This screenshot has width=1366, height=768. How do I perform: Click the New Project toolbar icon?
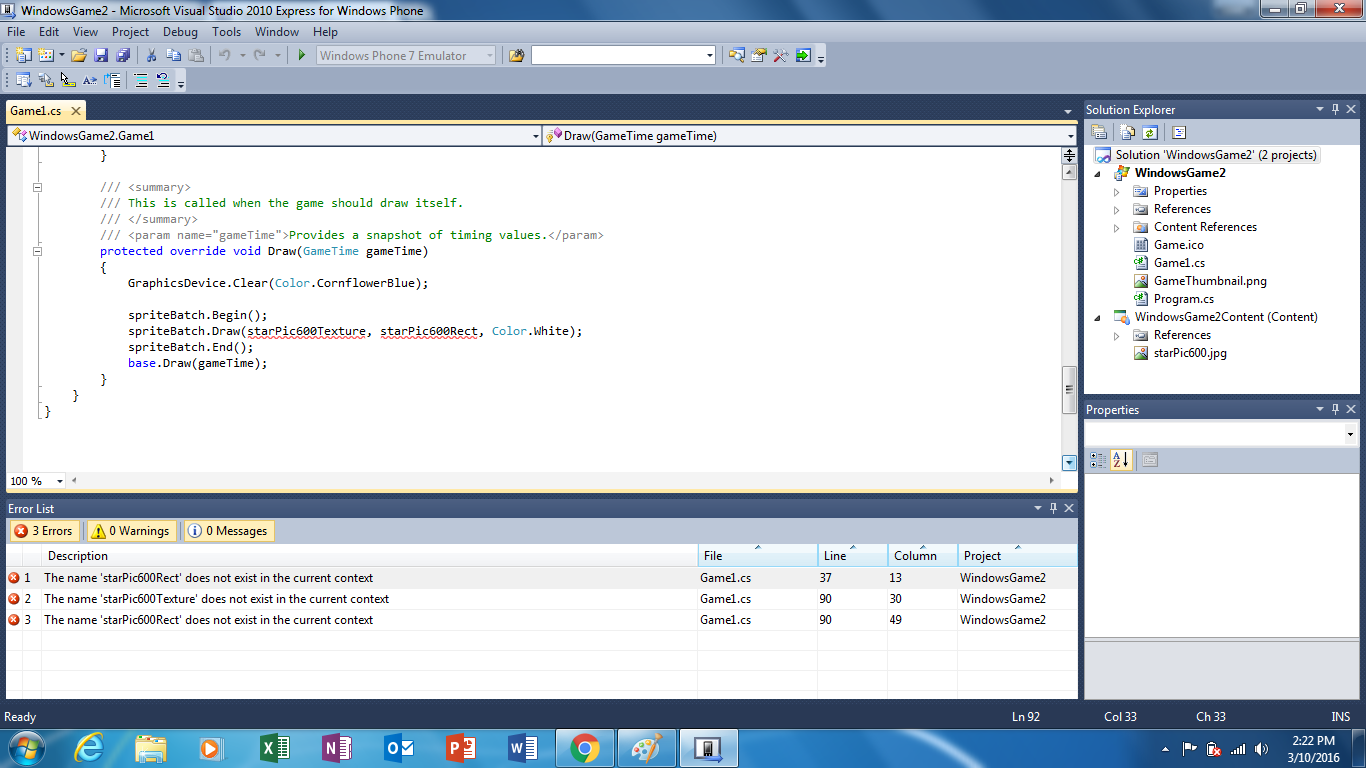(23, 56)
